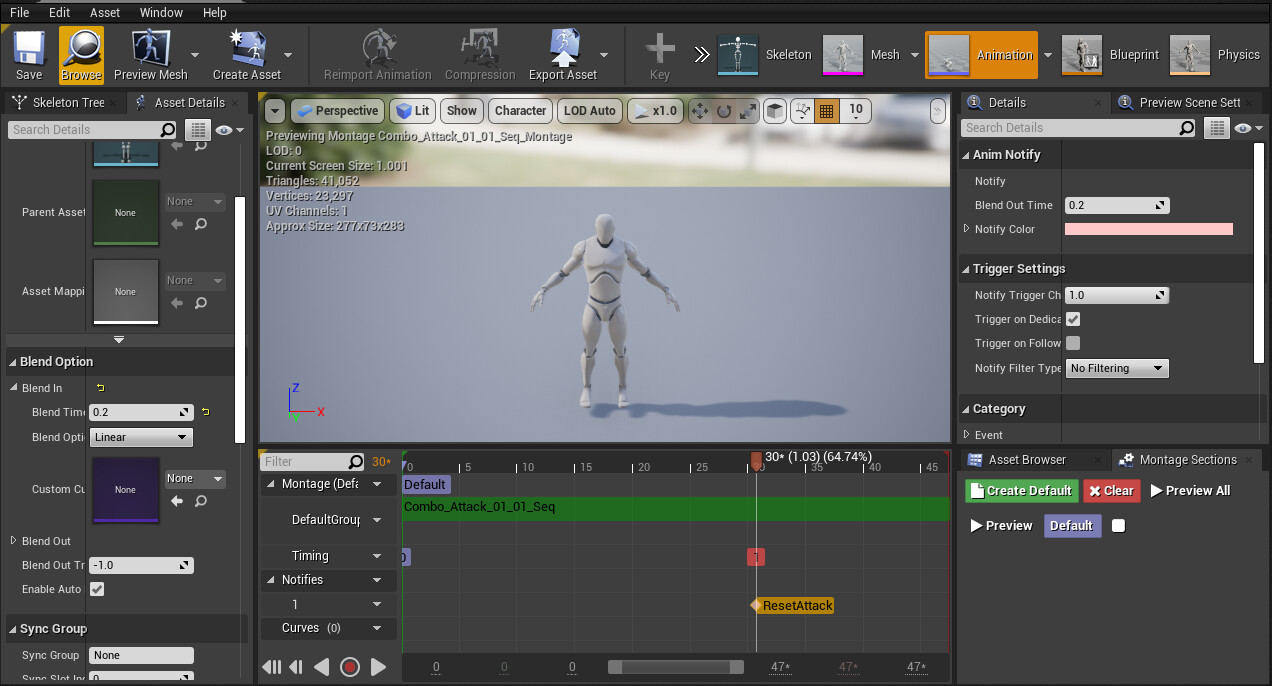Screen dimensions: 1272x686
Task: Click the Clear button in Montage Sections
Action: click(1110, 491)
